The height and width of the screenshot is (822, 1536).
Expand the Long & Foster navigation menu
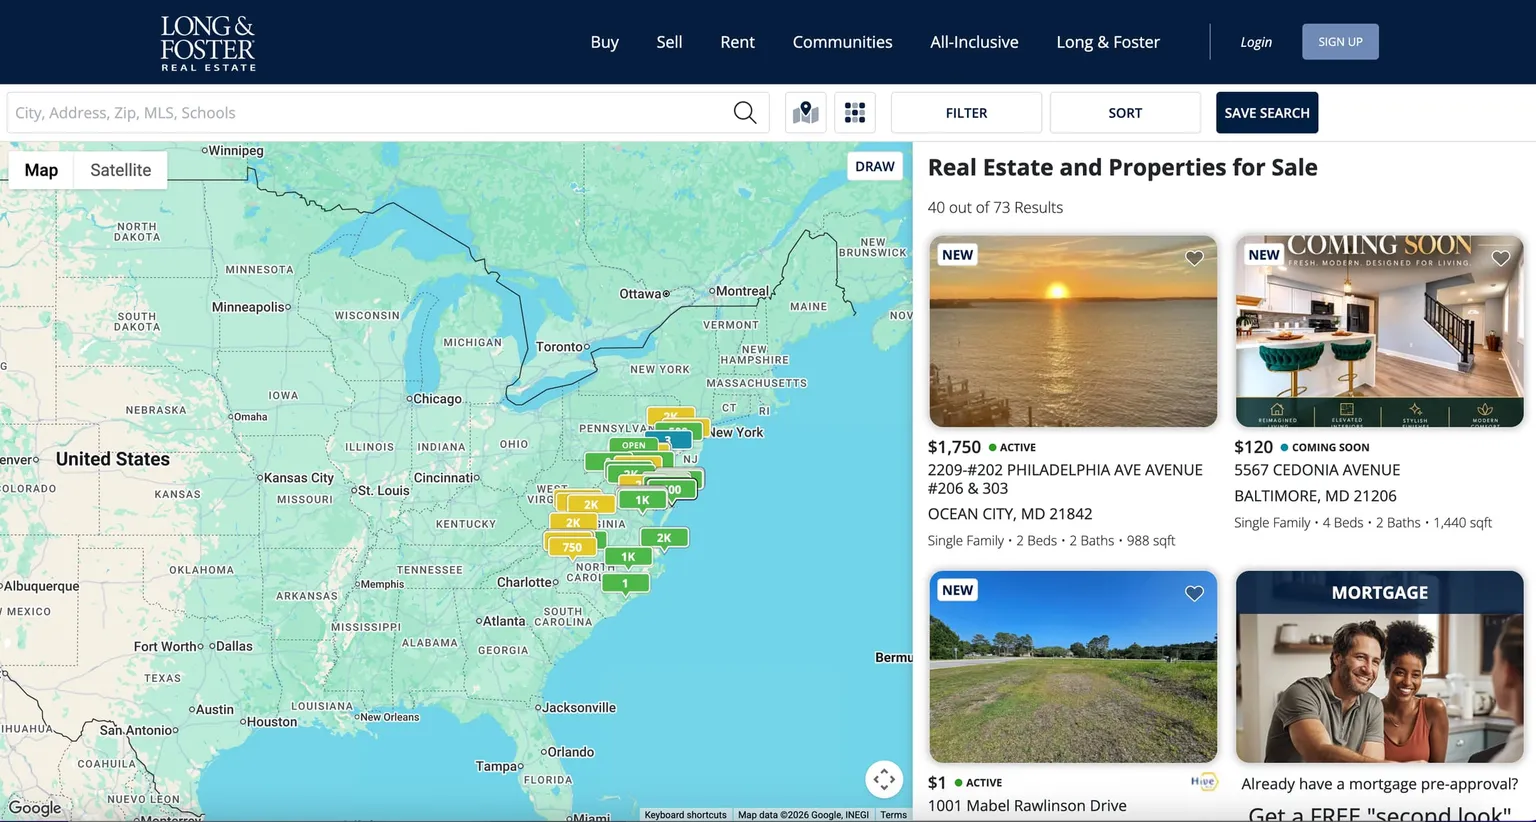(1108, 42)
